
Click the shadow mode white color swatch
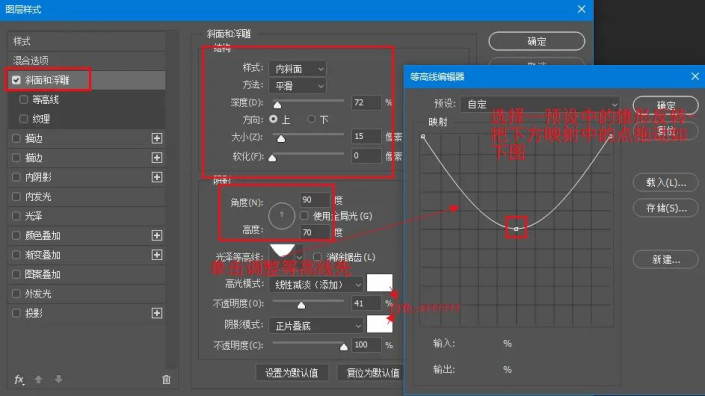pyautogui.click(x=379, y=324)
